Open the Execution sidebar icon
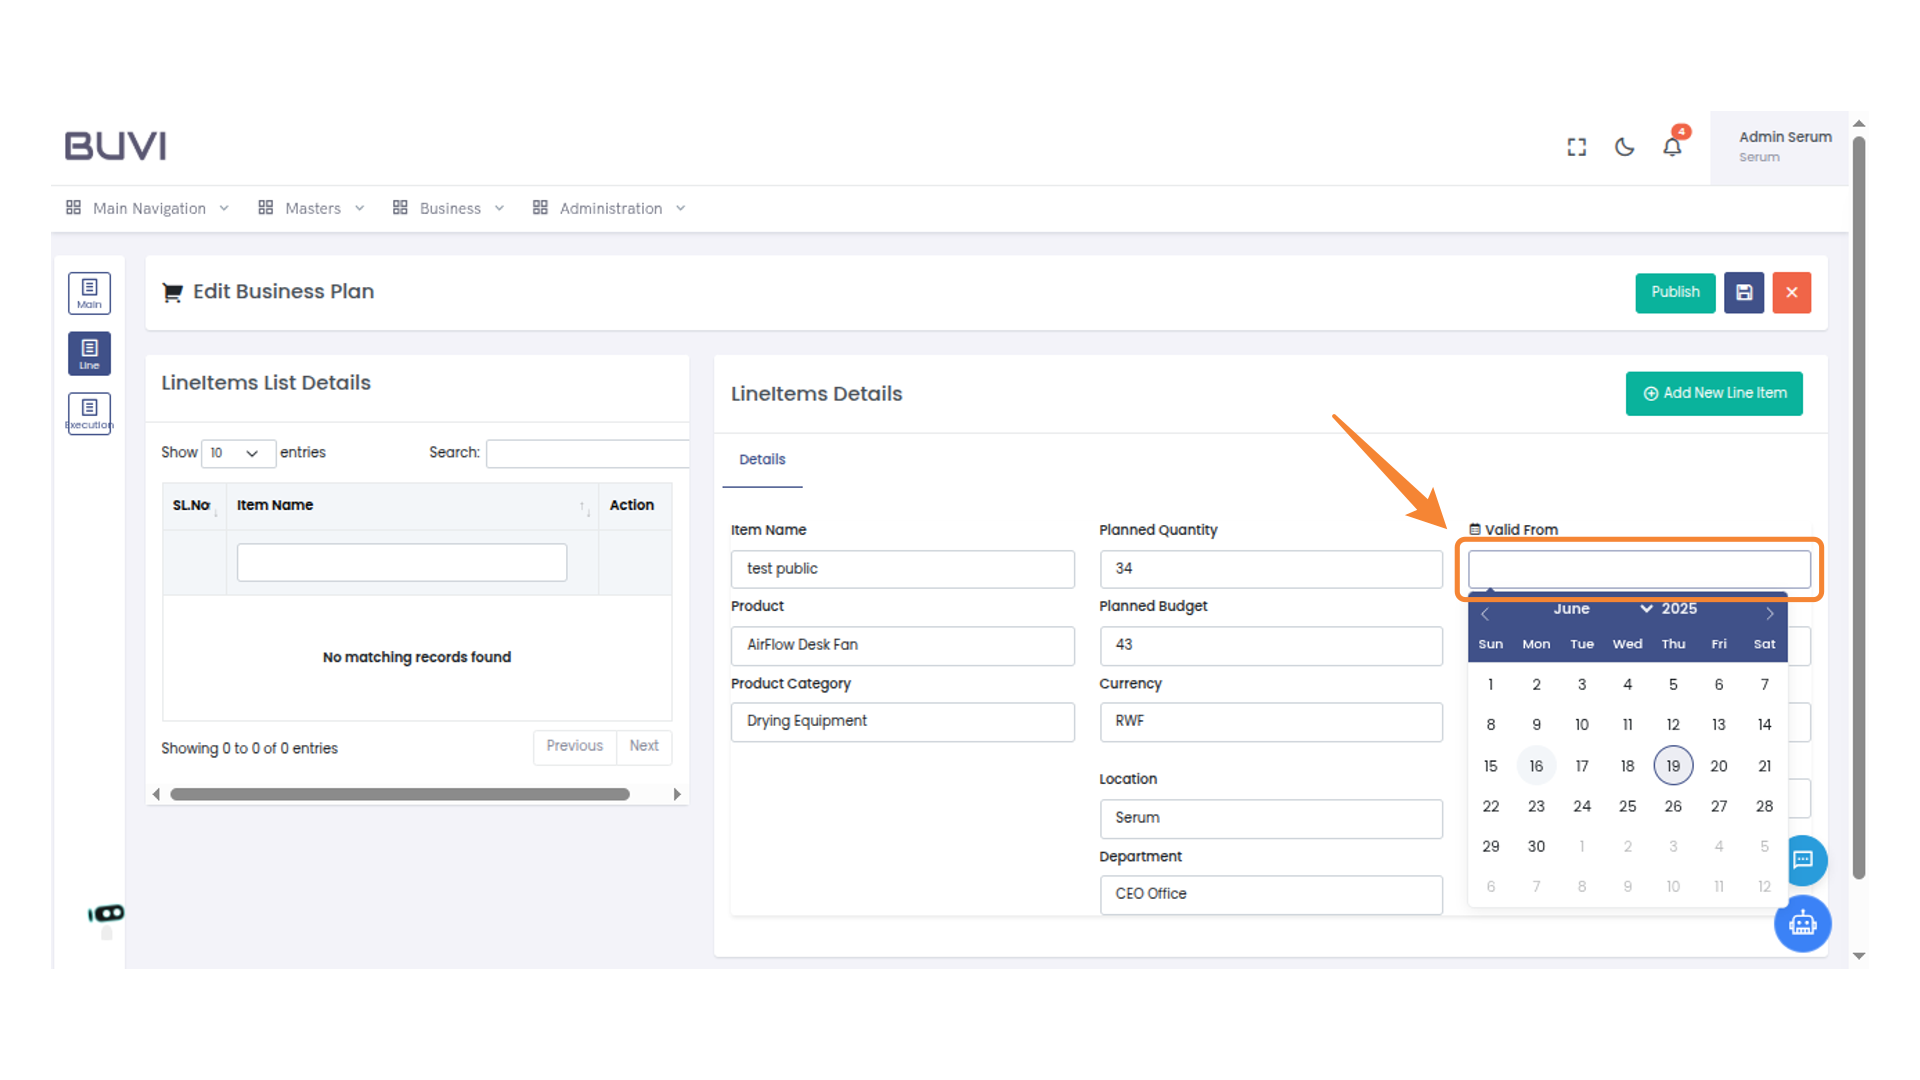Viewport: 1920px width, 1080px height. 89,413
